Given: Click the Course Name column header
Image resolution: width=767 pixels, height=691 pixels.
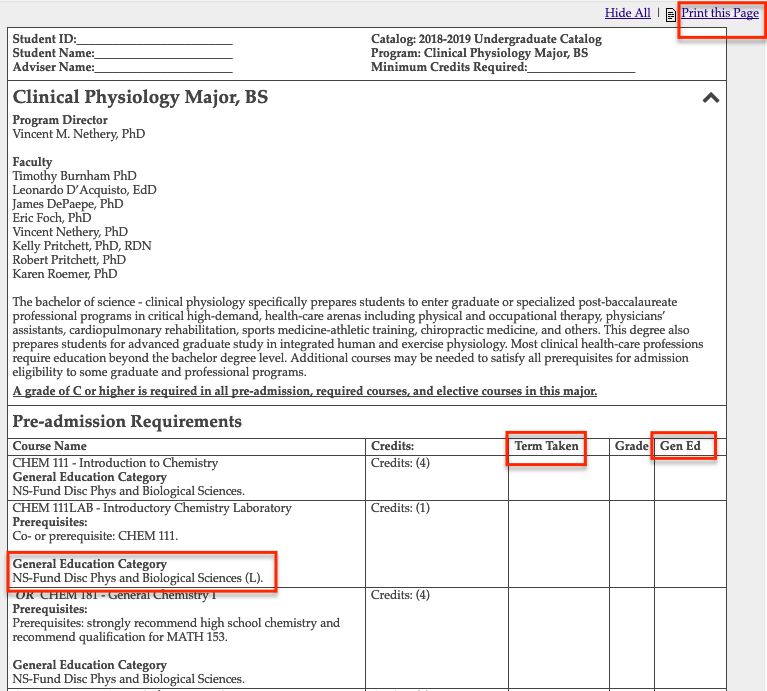Looking at the screenshot, I should pos(49,446).
